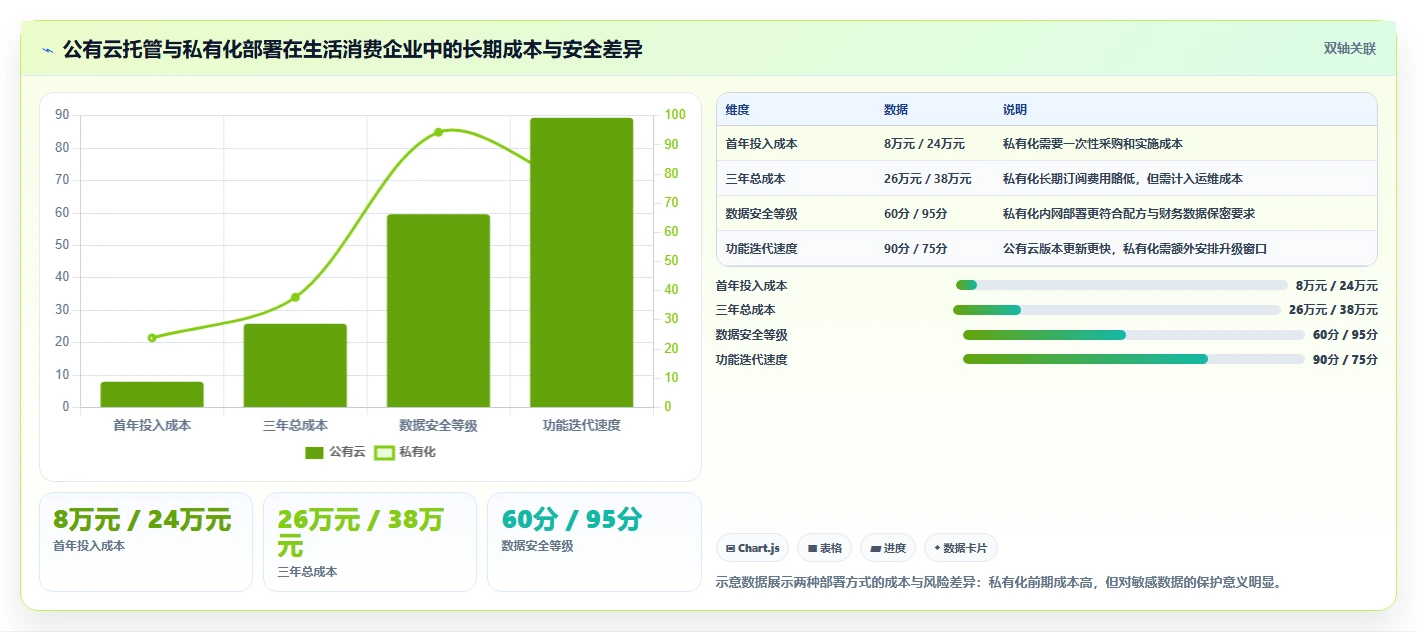Click the footnote starting 示意数据展示
1417x632 pixels.
click(x=999, y=582)
